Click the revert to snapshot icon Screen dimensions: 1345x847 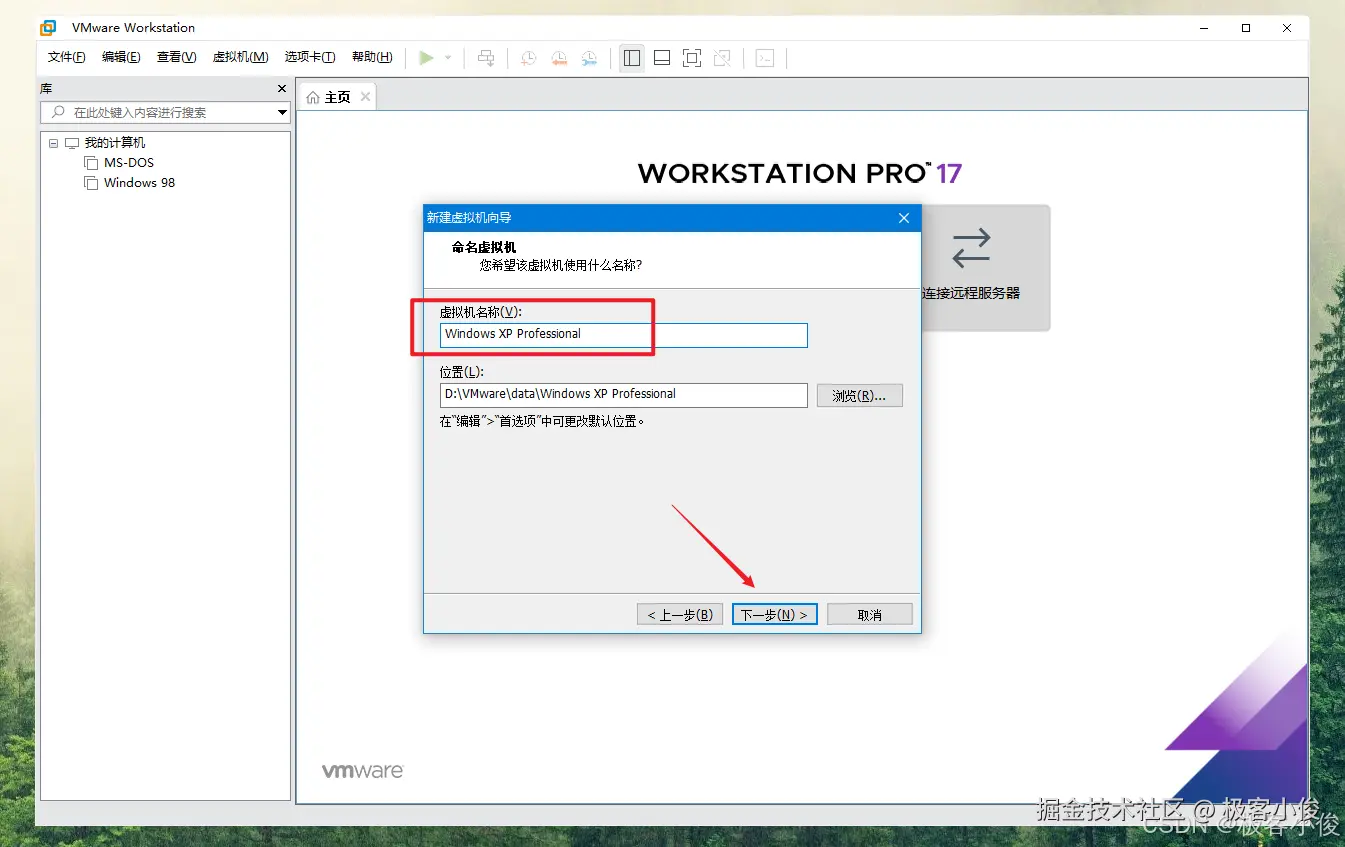click(x=559, y=58)
